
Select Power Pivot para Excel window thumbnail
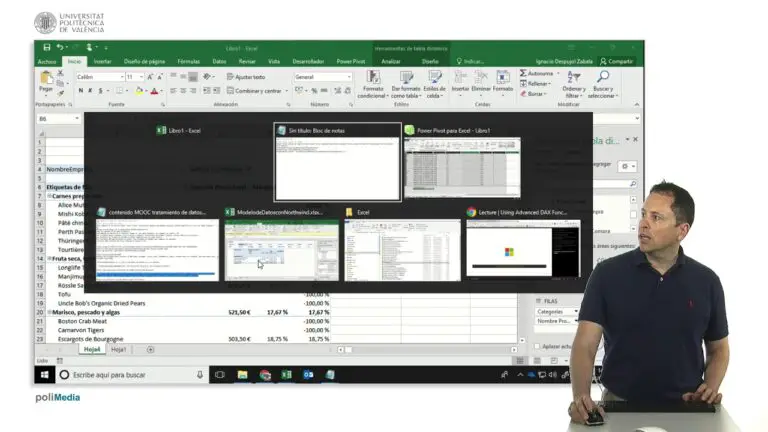coord(462,168)
